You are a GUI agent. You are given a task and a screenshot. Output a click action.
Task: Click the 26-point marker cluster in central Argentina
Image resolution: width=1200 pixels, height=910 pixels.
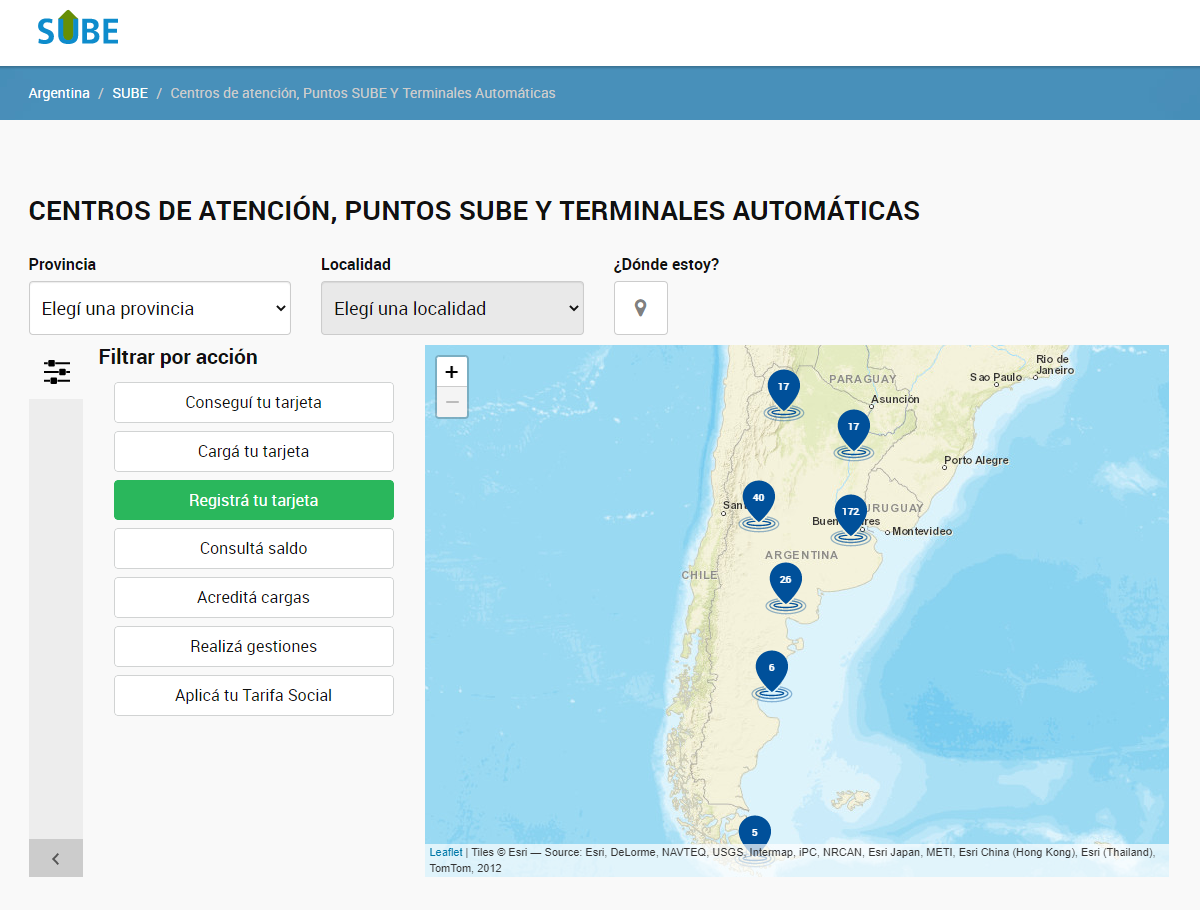(x=785, y=578)
